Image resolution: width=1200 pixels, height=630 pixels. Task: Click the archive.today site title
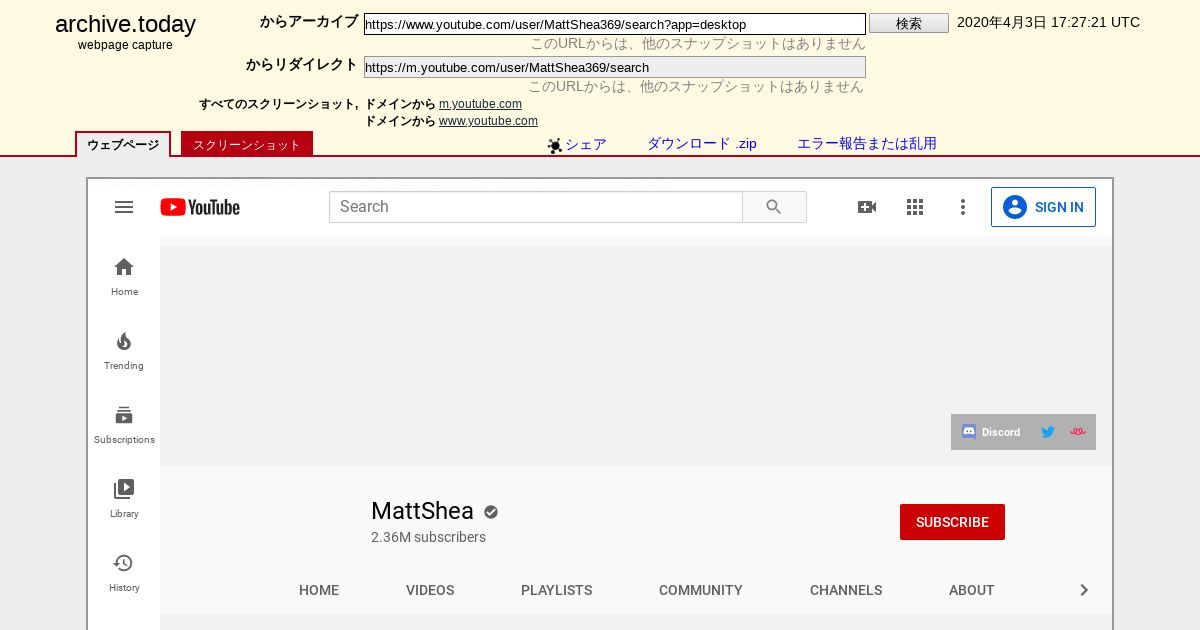[125, 25]
